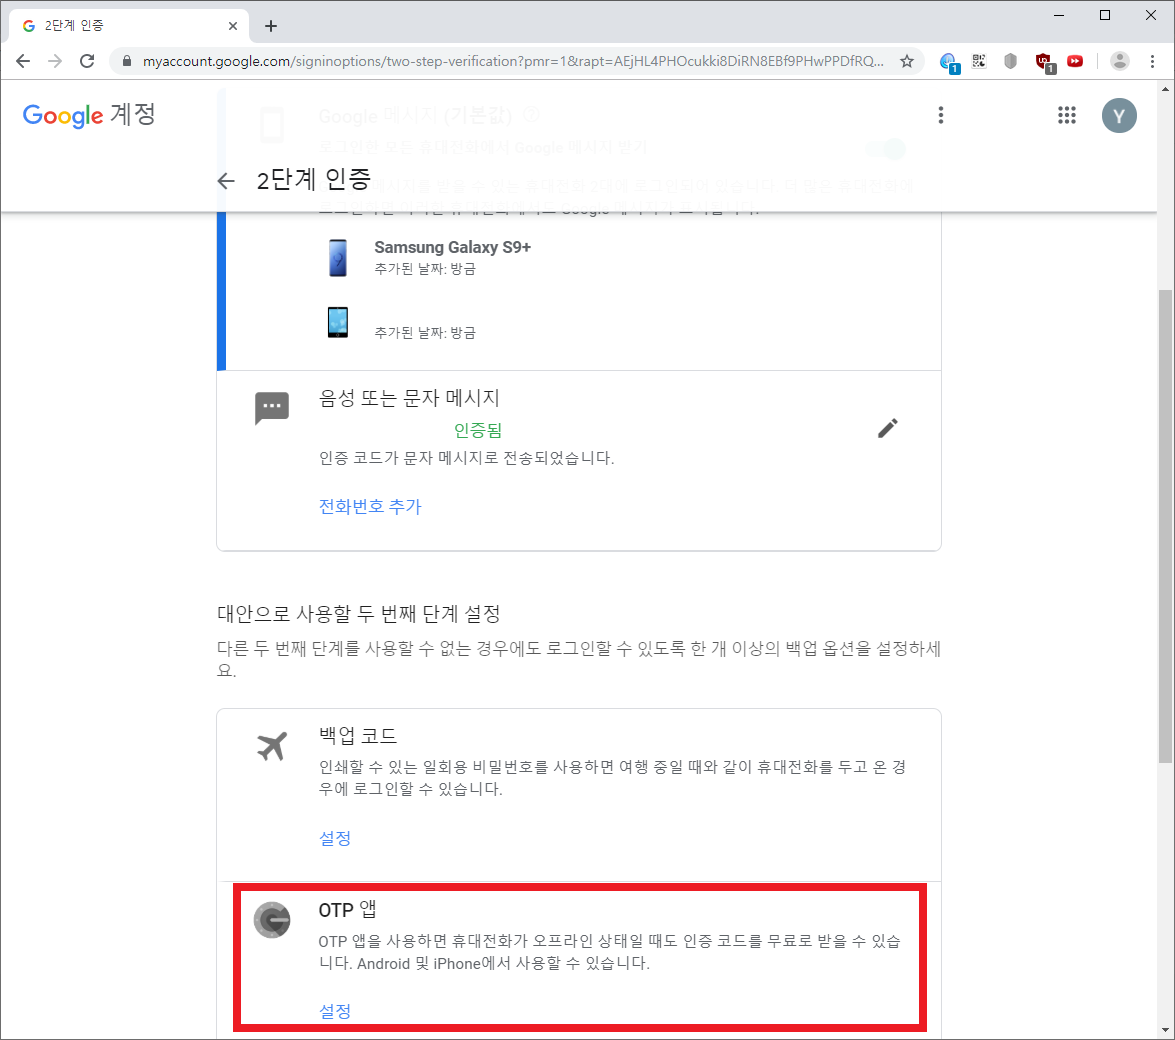The height and width of the screenshot is (1040, 1175).
Task: Click the browser forward arrow
Action: [x=55, y=61]
